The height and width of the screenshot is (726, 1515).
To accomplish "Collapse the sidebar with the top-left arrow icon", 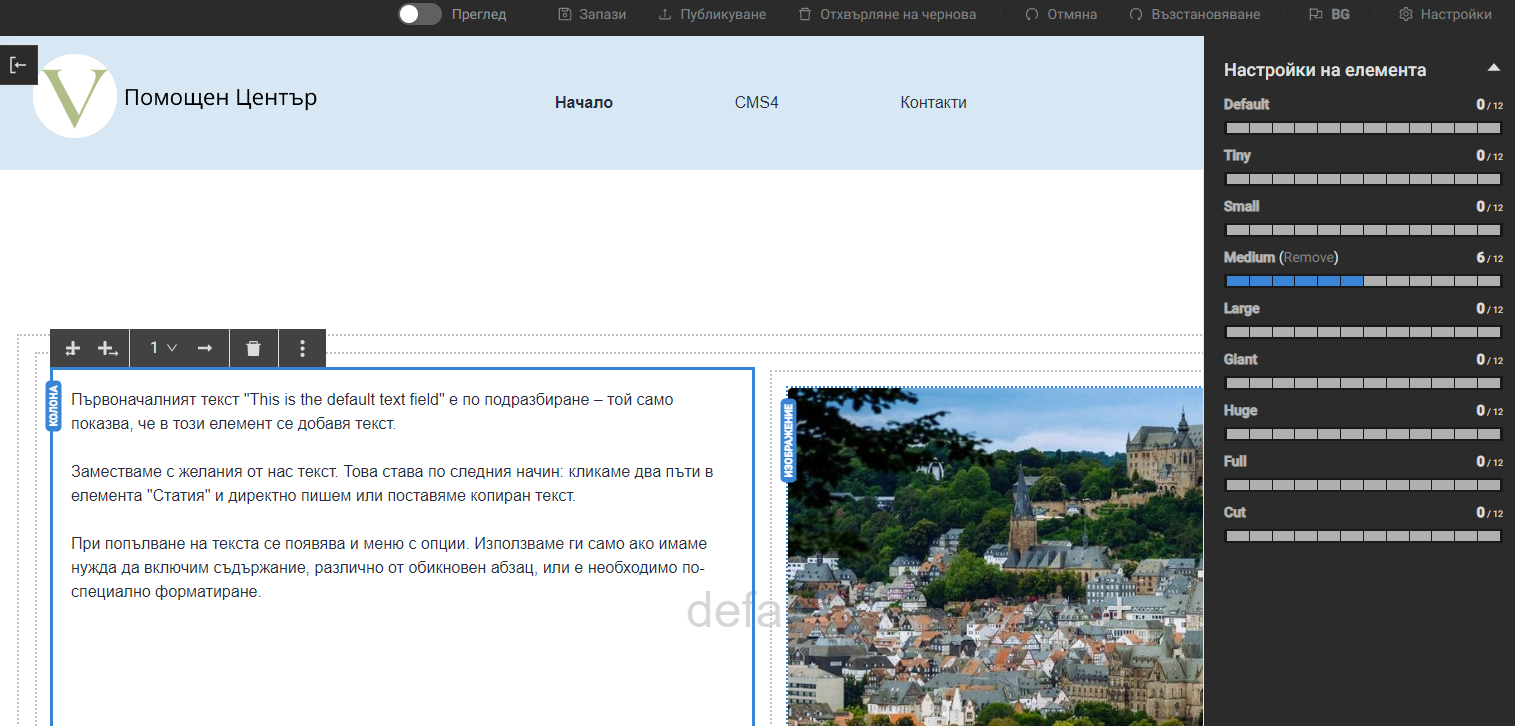I will [18, 65].
